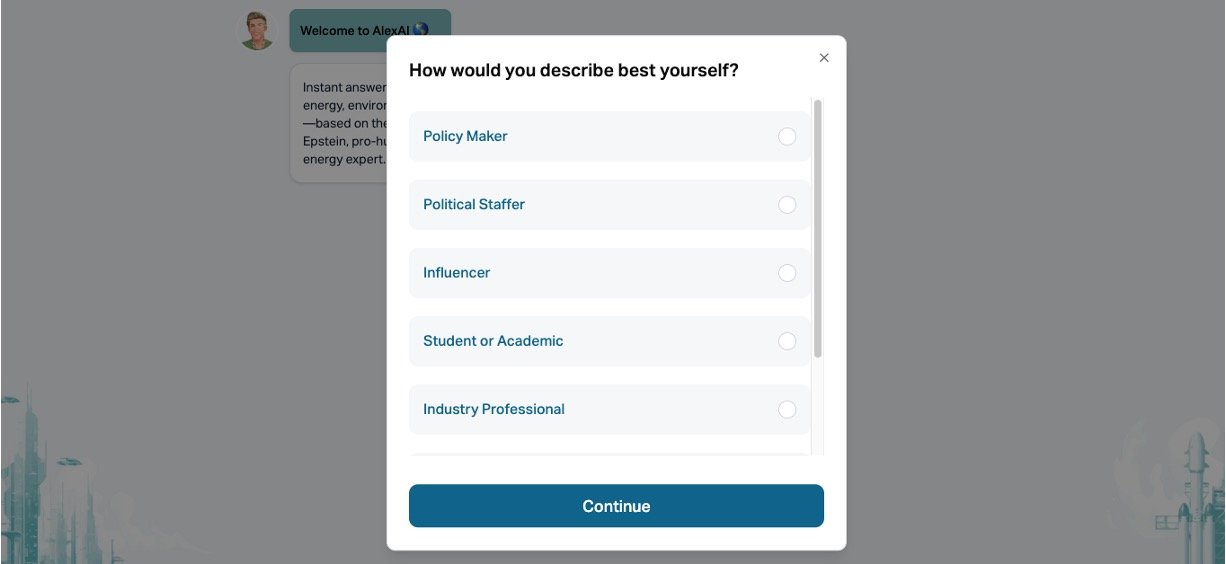Click the scrollbar track below the thumb
The image size is (1226, 564).
pos(818,410)
